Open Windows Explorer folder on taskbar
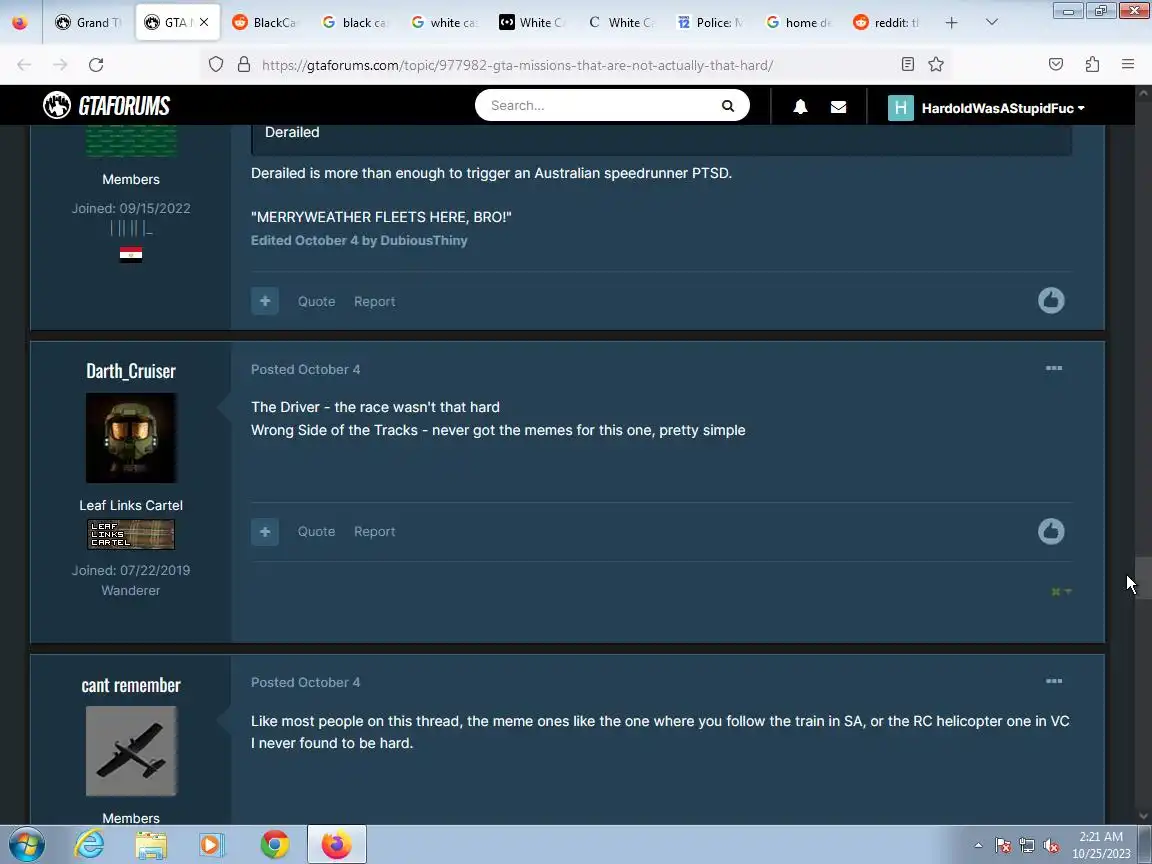The image size is (1152, 864). 151,845
